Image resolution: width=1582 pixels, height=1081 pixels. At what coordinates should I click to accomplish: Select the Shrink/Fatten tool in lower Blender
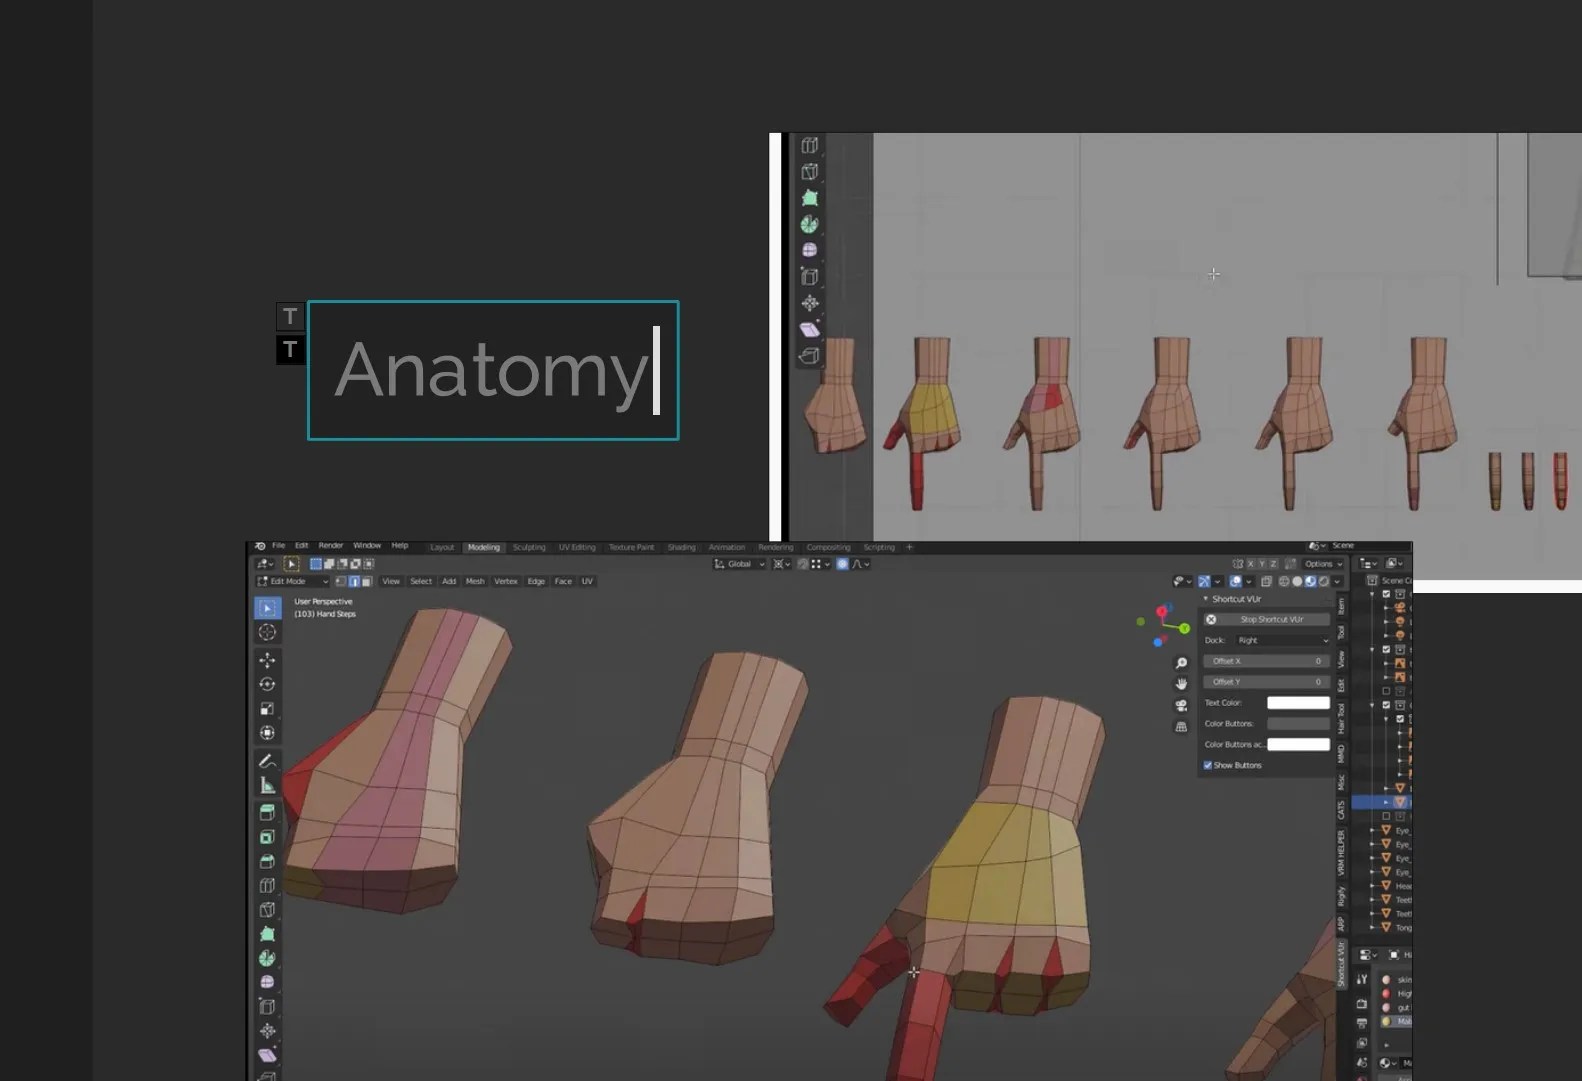tap(267, 1031)
